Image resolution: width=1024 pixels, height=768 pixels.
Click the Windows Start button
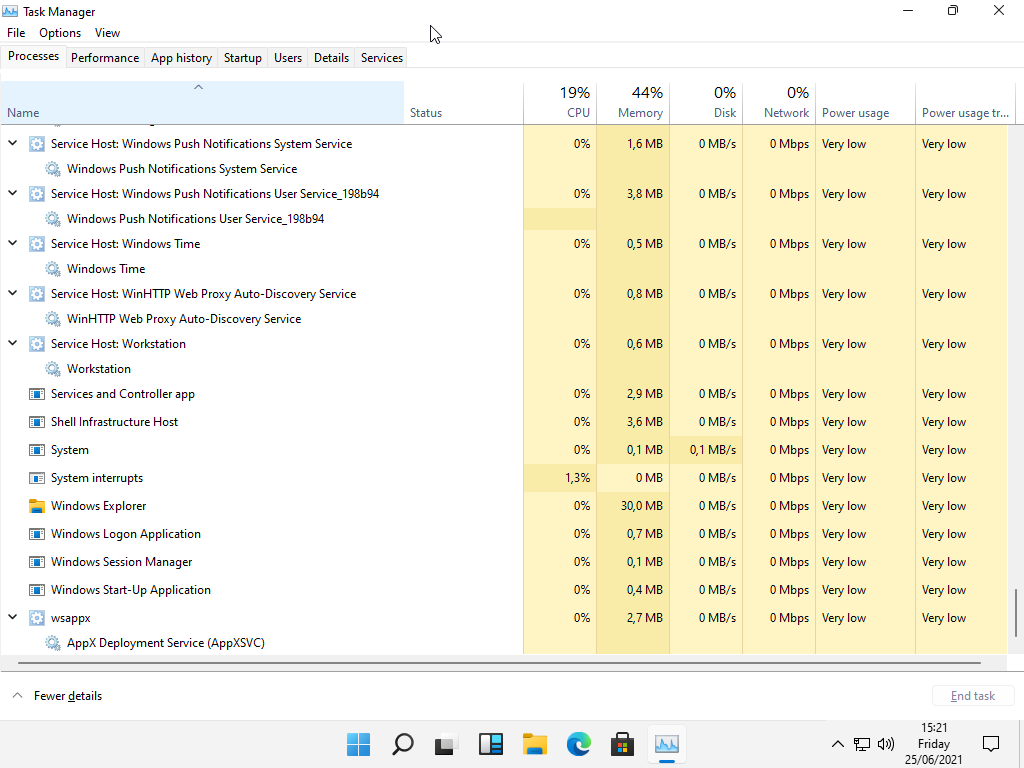tap(358, 744)
